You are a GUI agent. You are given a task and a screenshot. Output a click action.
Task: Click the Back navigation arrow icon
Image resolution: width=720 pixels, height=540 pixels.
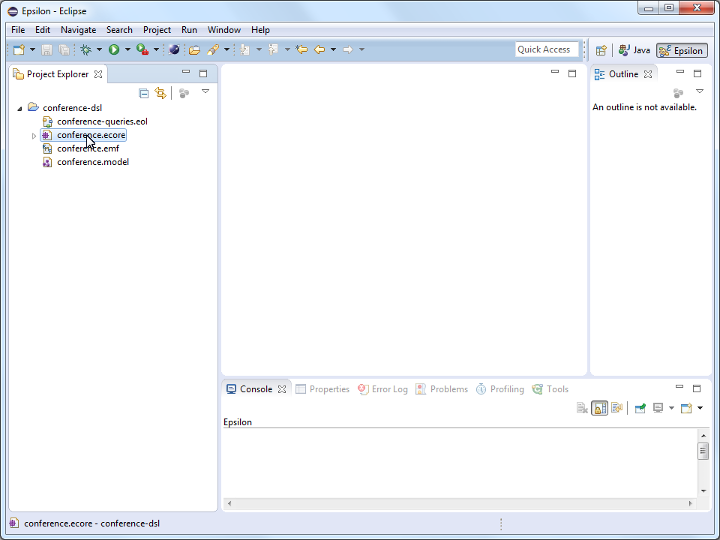click(x=320, y=50)
